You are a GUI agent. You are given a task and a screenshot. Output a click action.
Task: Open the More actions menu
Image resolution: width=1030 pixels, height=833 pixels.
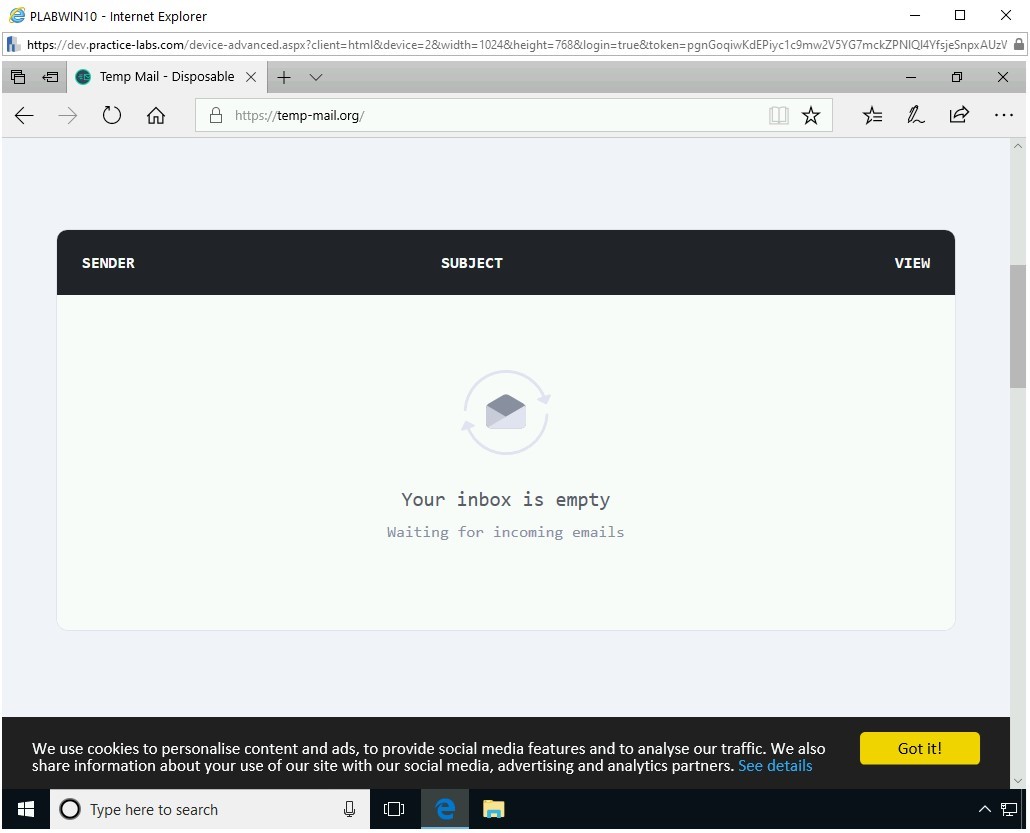[x=1003, y=115]
